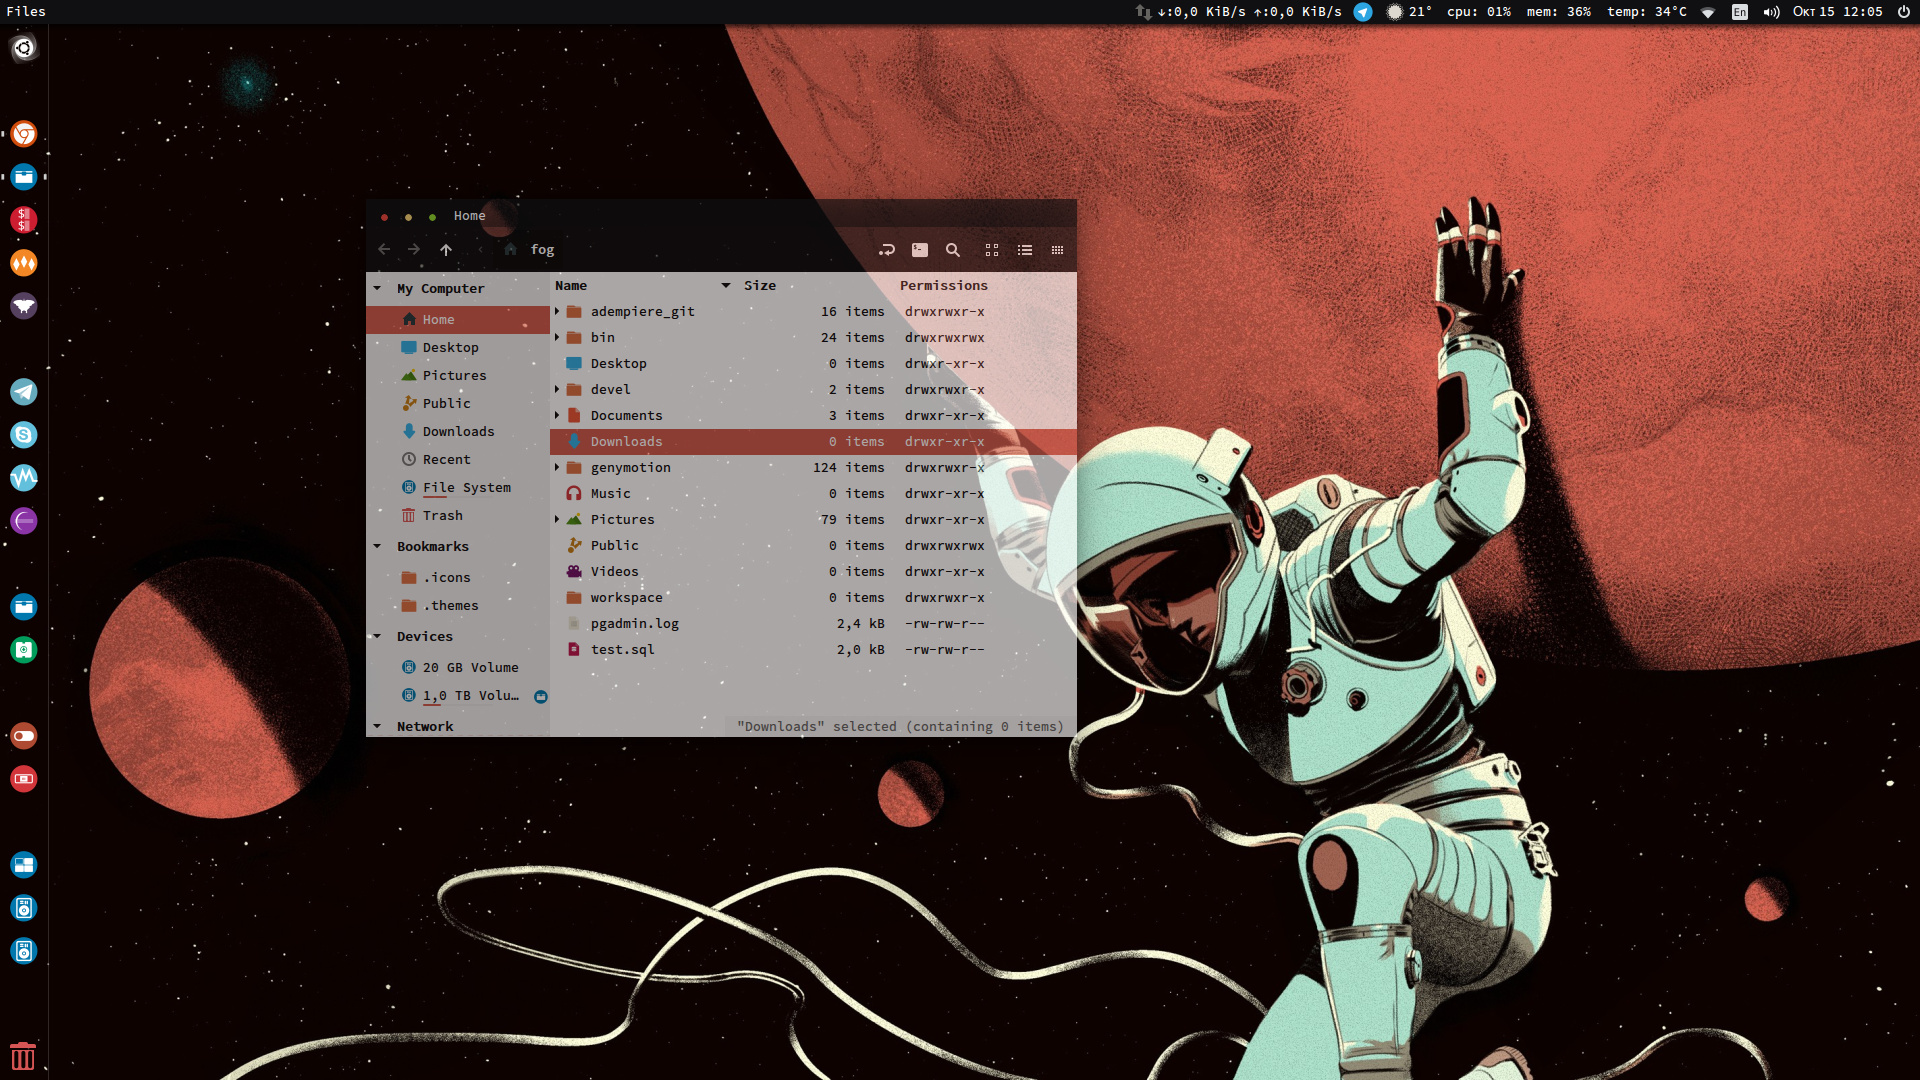Image resolution: width=1920 pixels, height=1080 pixels.
Task: Switch to compact view
Action: point(1057,250)
